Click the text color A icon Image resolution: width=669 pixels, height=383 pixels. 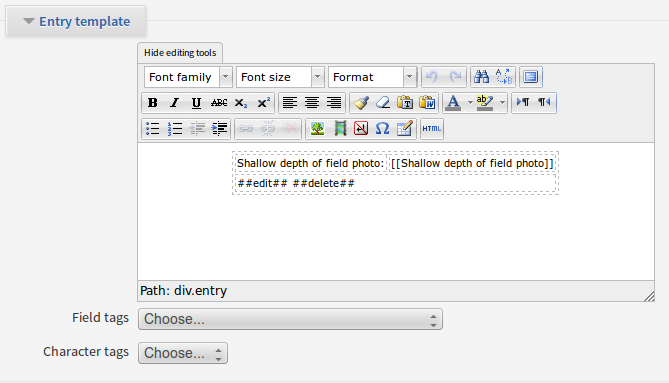[453, 103]
